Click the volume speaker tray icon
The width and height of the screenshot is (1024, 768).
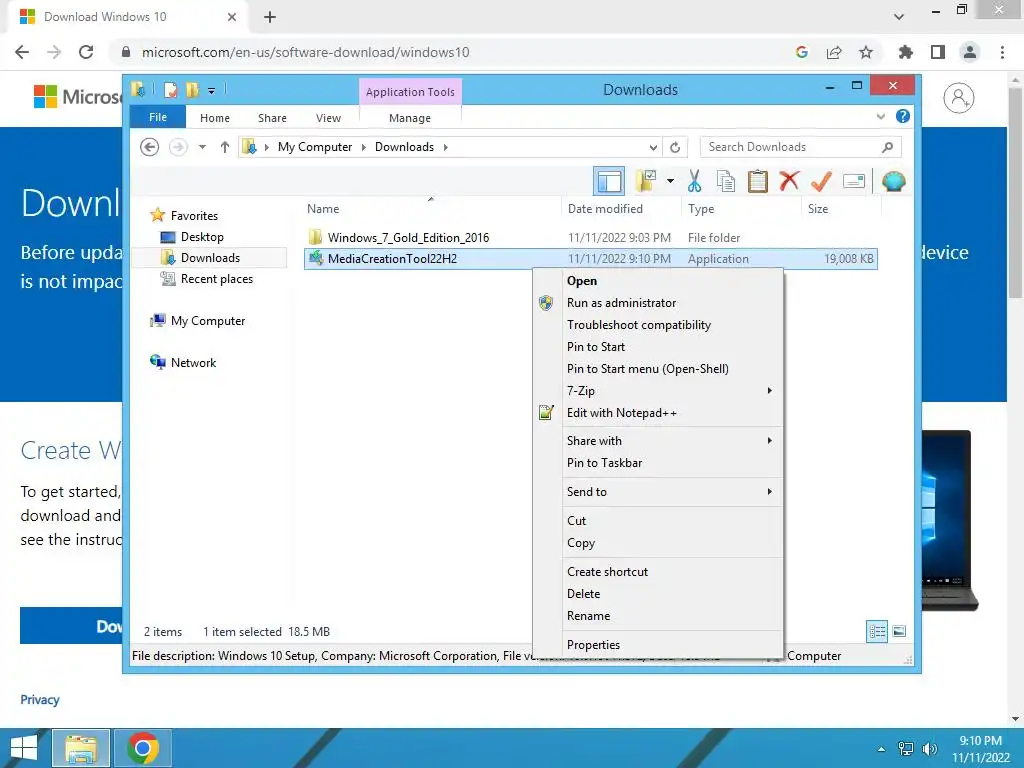[929, 748]
